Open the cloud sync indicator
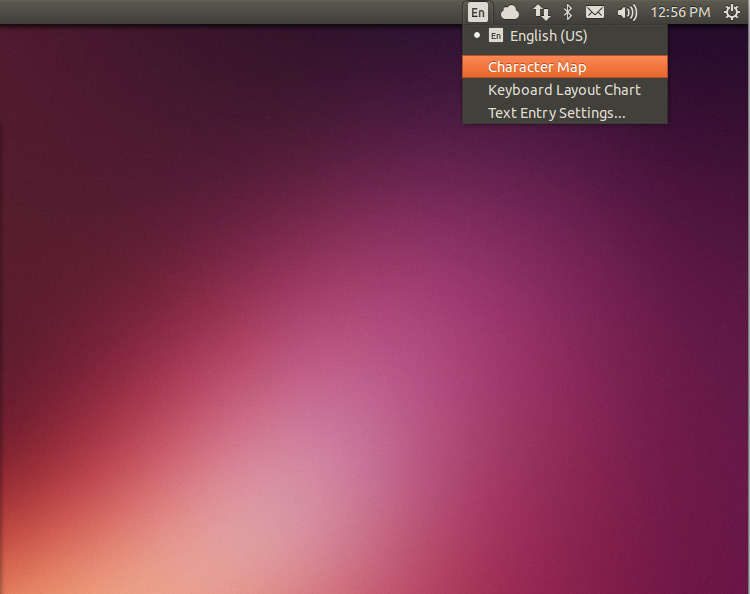This screenshot has width=750, height=594. [x=510, y=12]
